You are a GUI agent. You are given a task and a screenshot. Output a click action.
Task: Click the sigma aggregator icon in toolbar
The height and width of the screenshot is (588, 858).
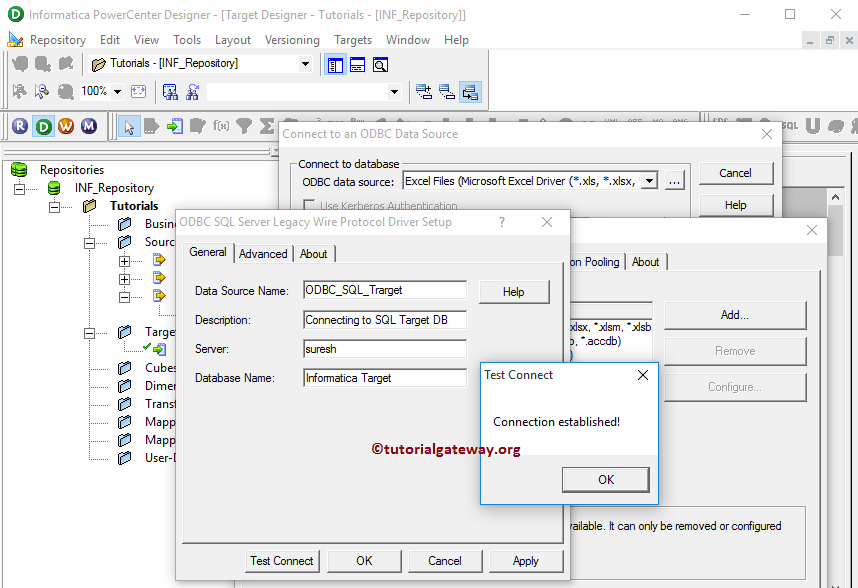[268, 125]
